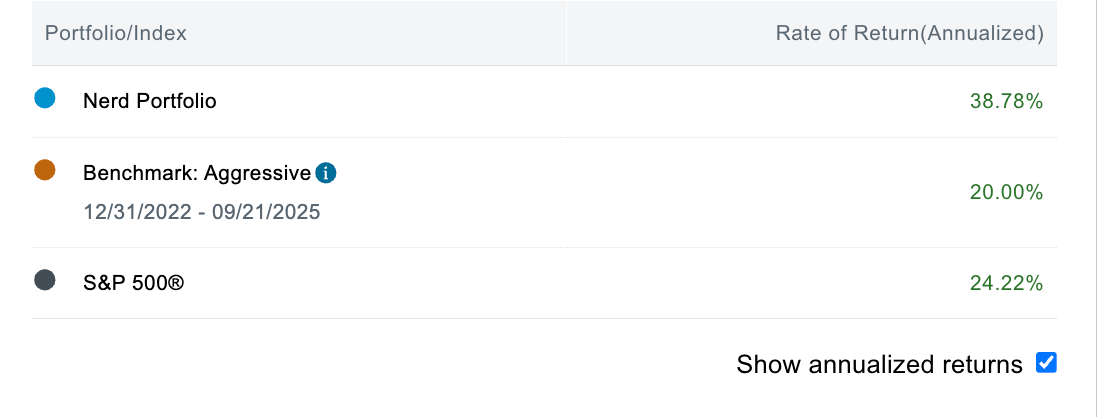Click the 24.22% S&P 500 return value
1097x417 pixels.
pos(1006,283)
